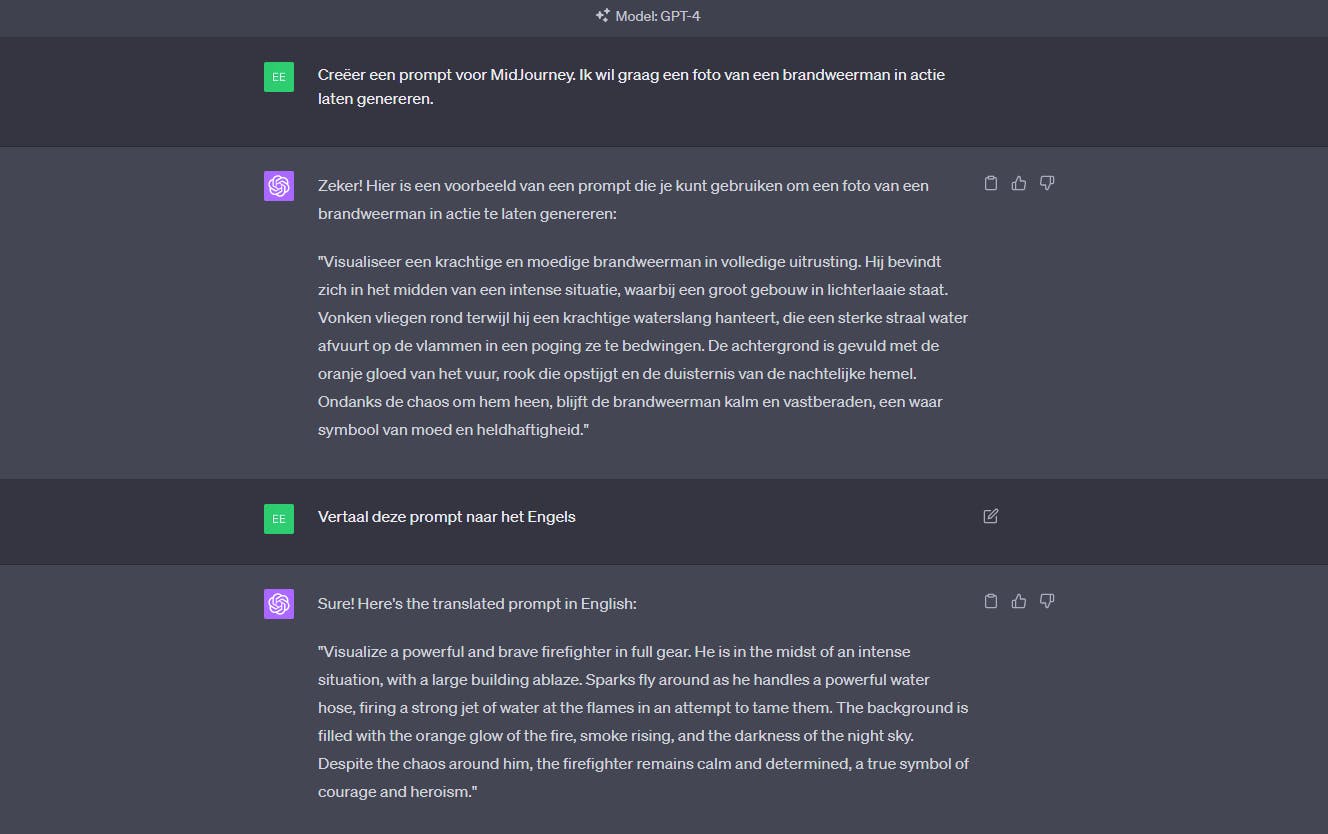
Task: Click the 'Vertaal deze prompt naar het Engels' message
Action: (446, 517)
